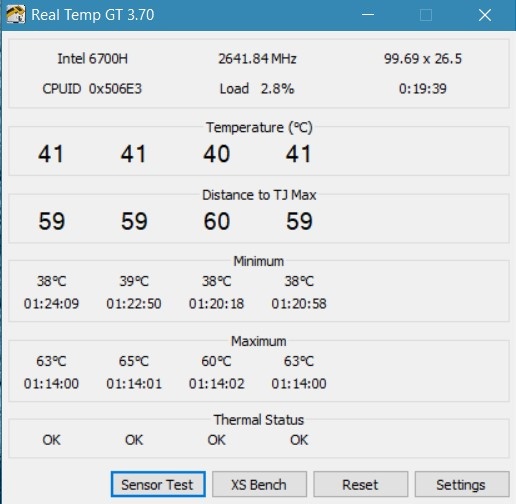Click the CPUID 0x506E3 value
Image resolution: width=516 pixels, height=504 pixels.
pyautogui.click(x=92, y=89)
